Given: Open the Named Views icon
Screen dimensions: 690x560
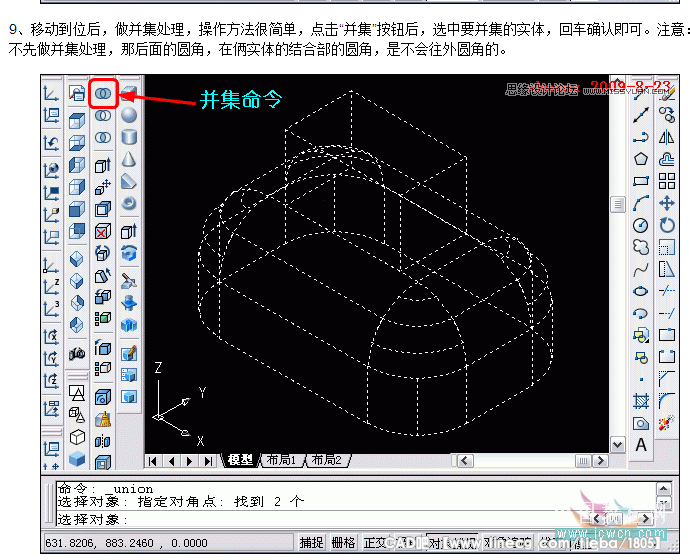Looking at the screenshot, I should (x=77, y=93).
